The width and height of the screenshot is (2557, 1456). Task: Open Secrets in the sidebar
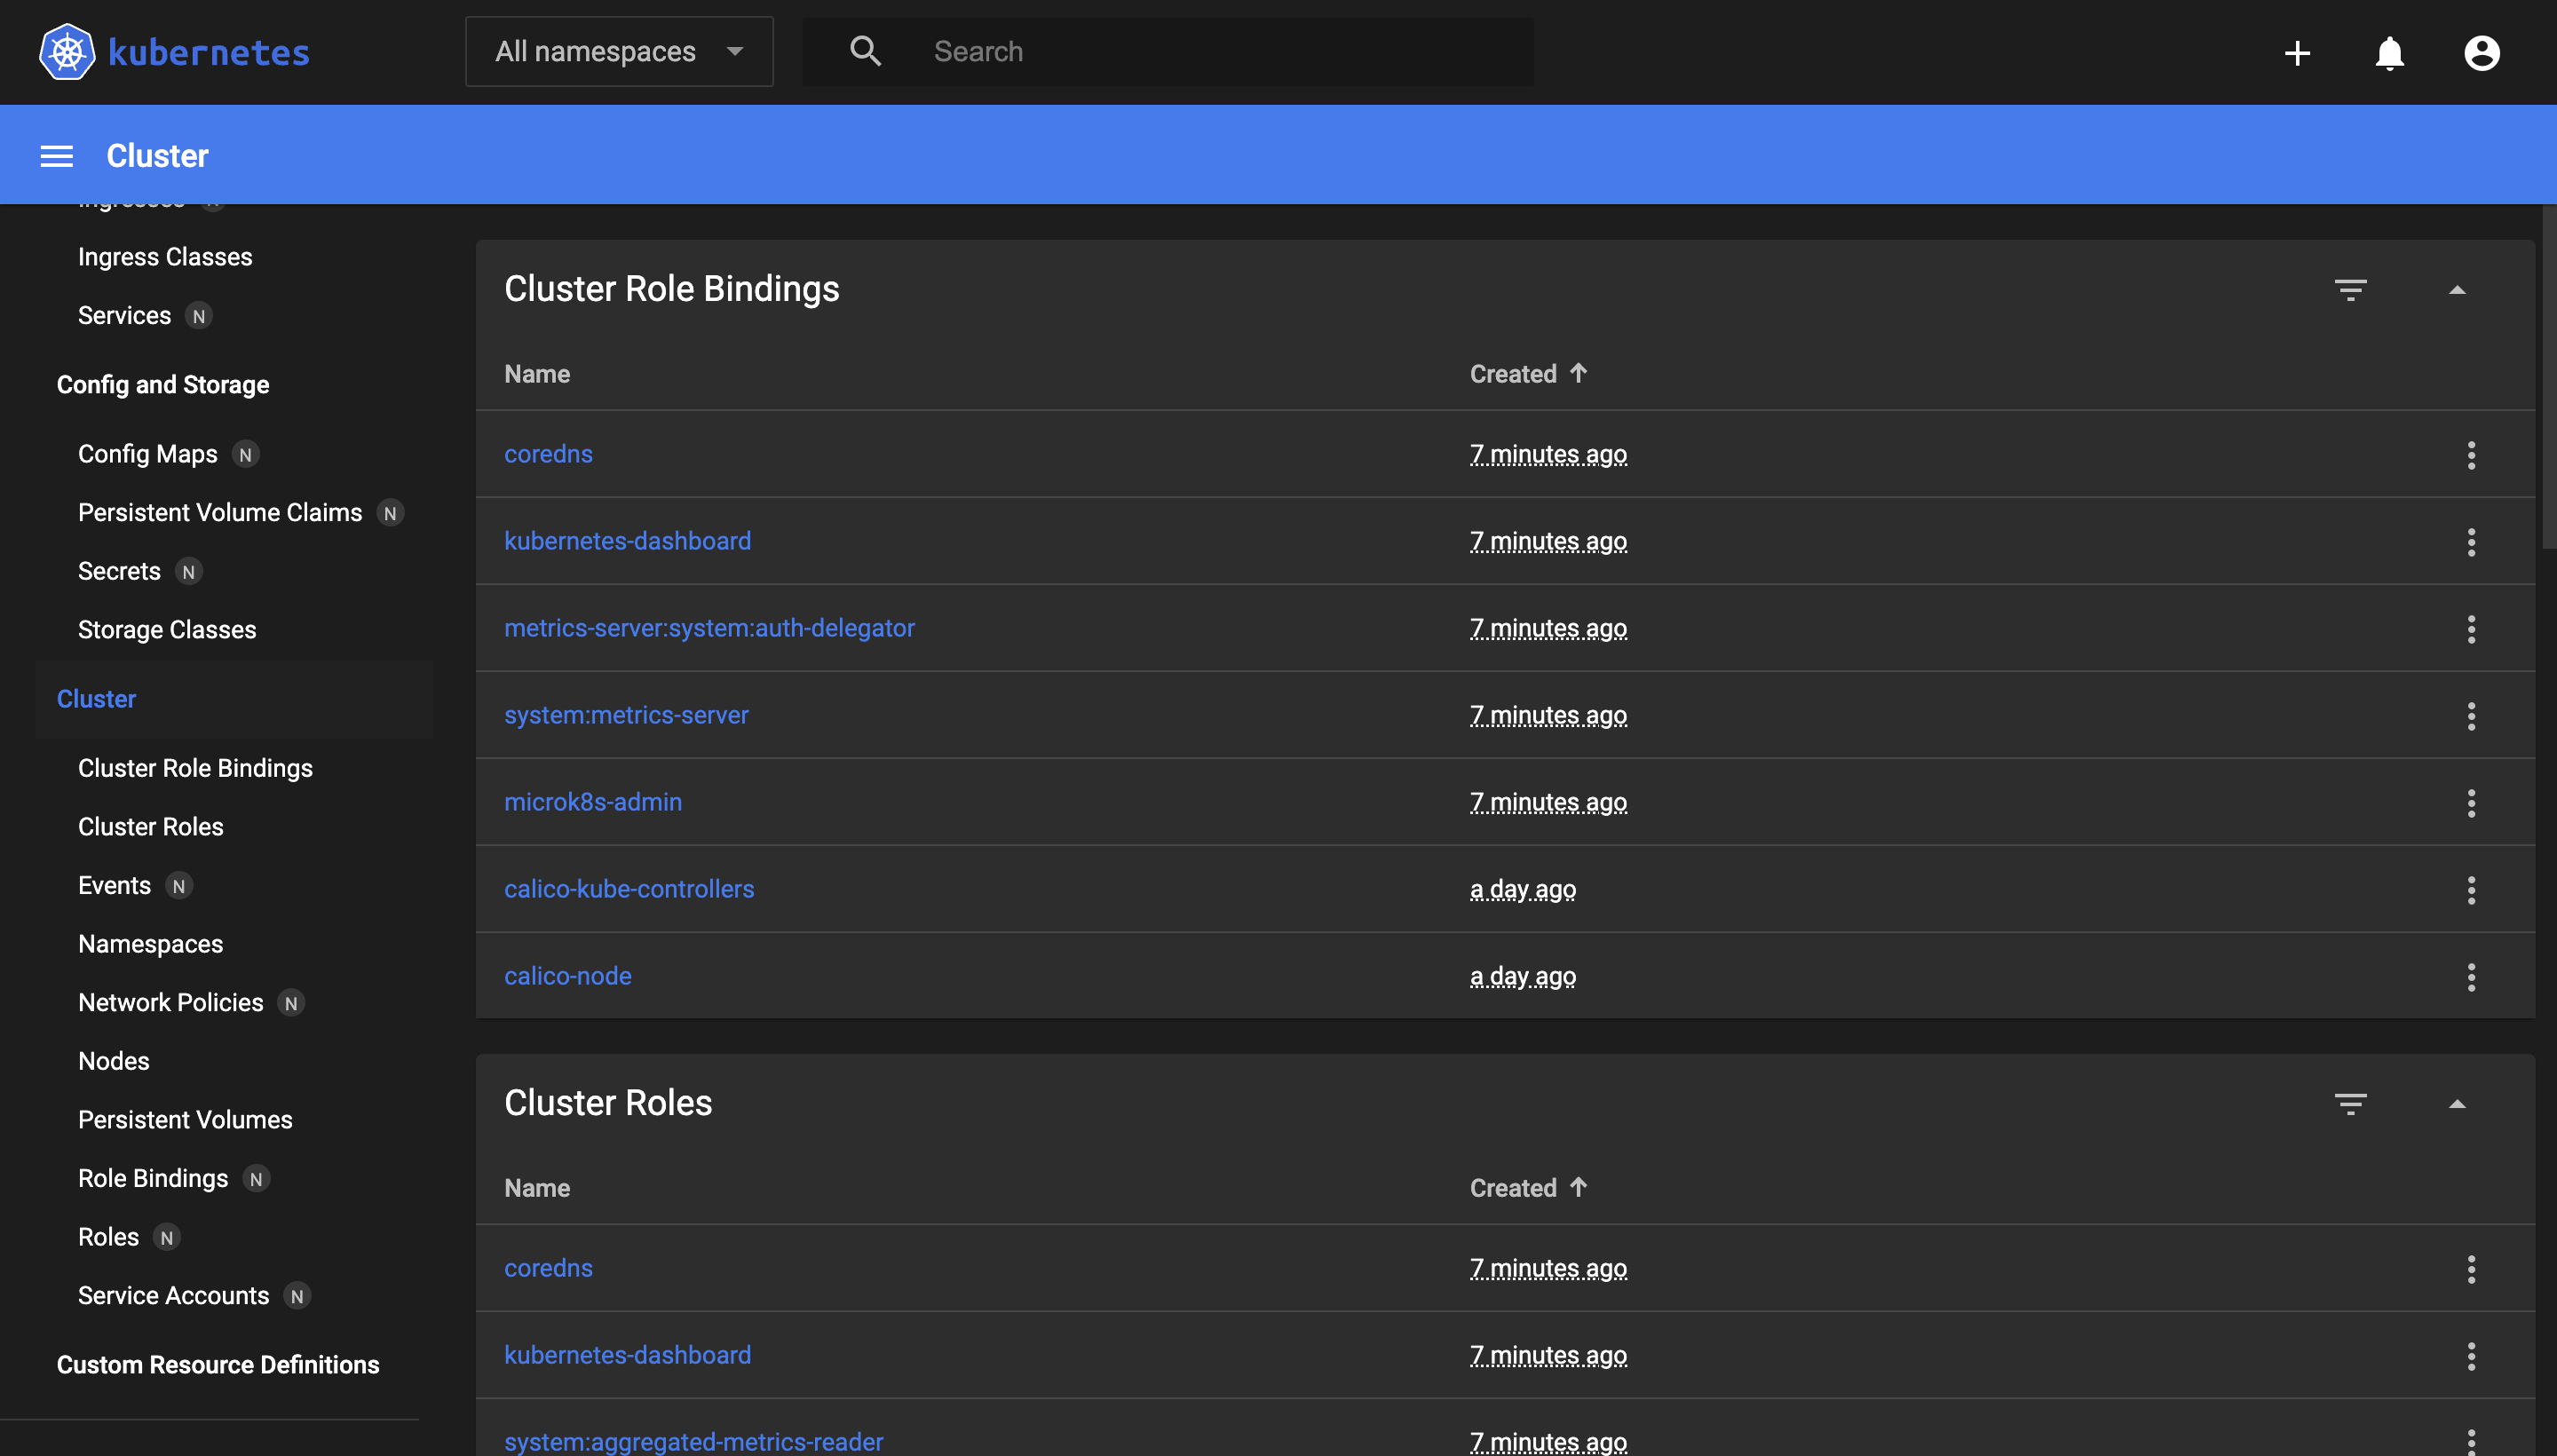tap(119, 571)
